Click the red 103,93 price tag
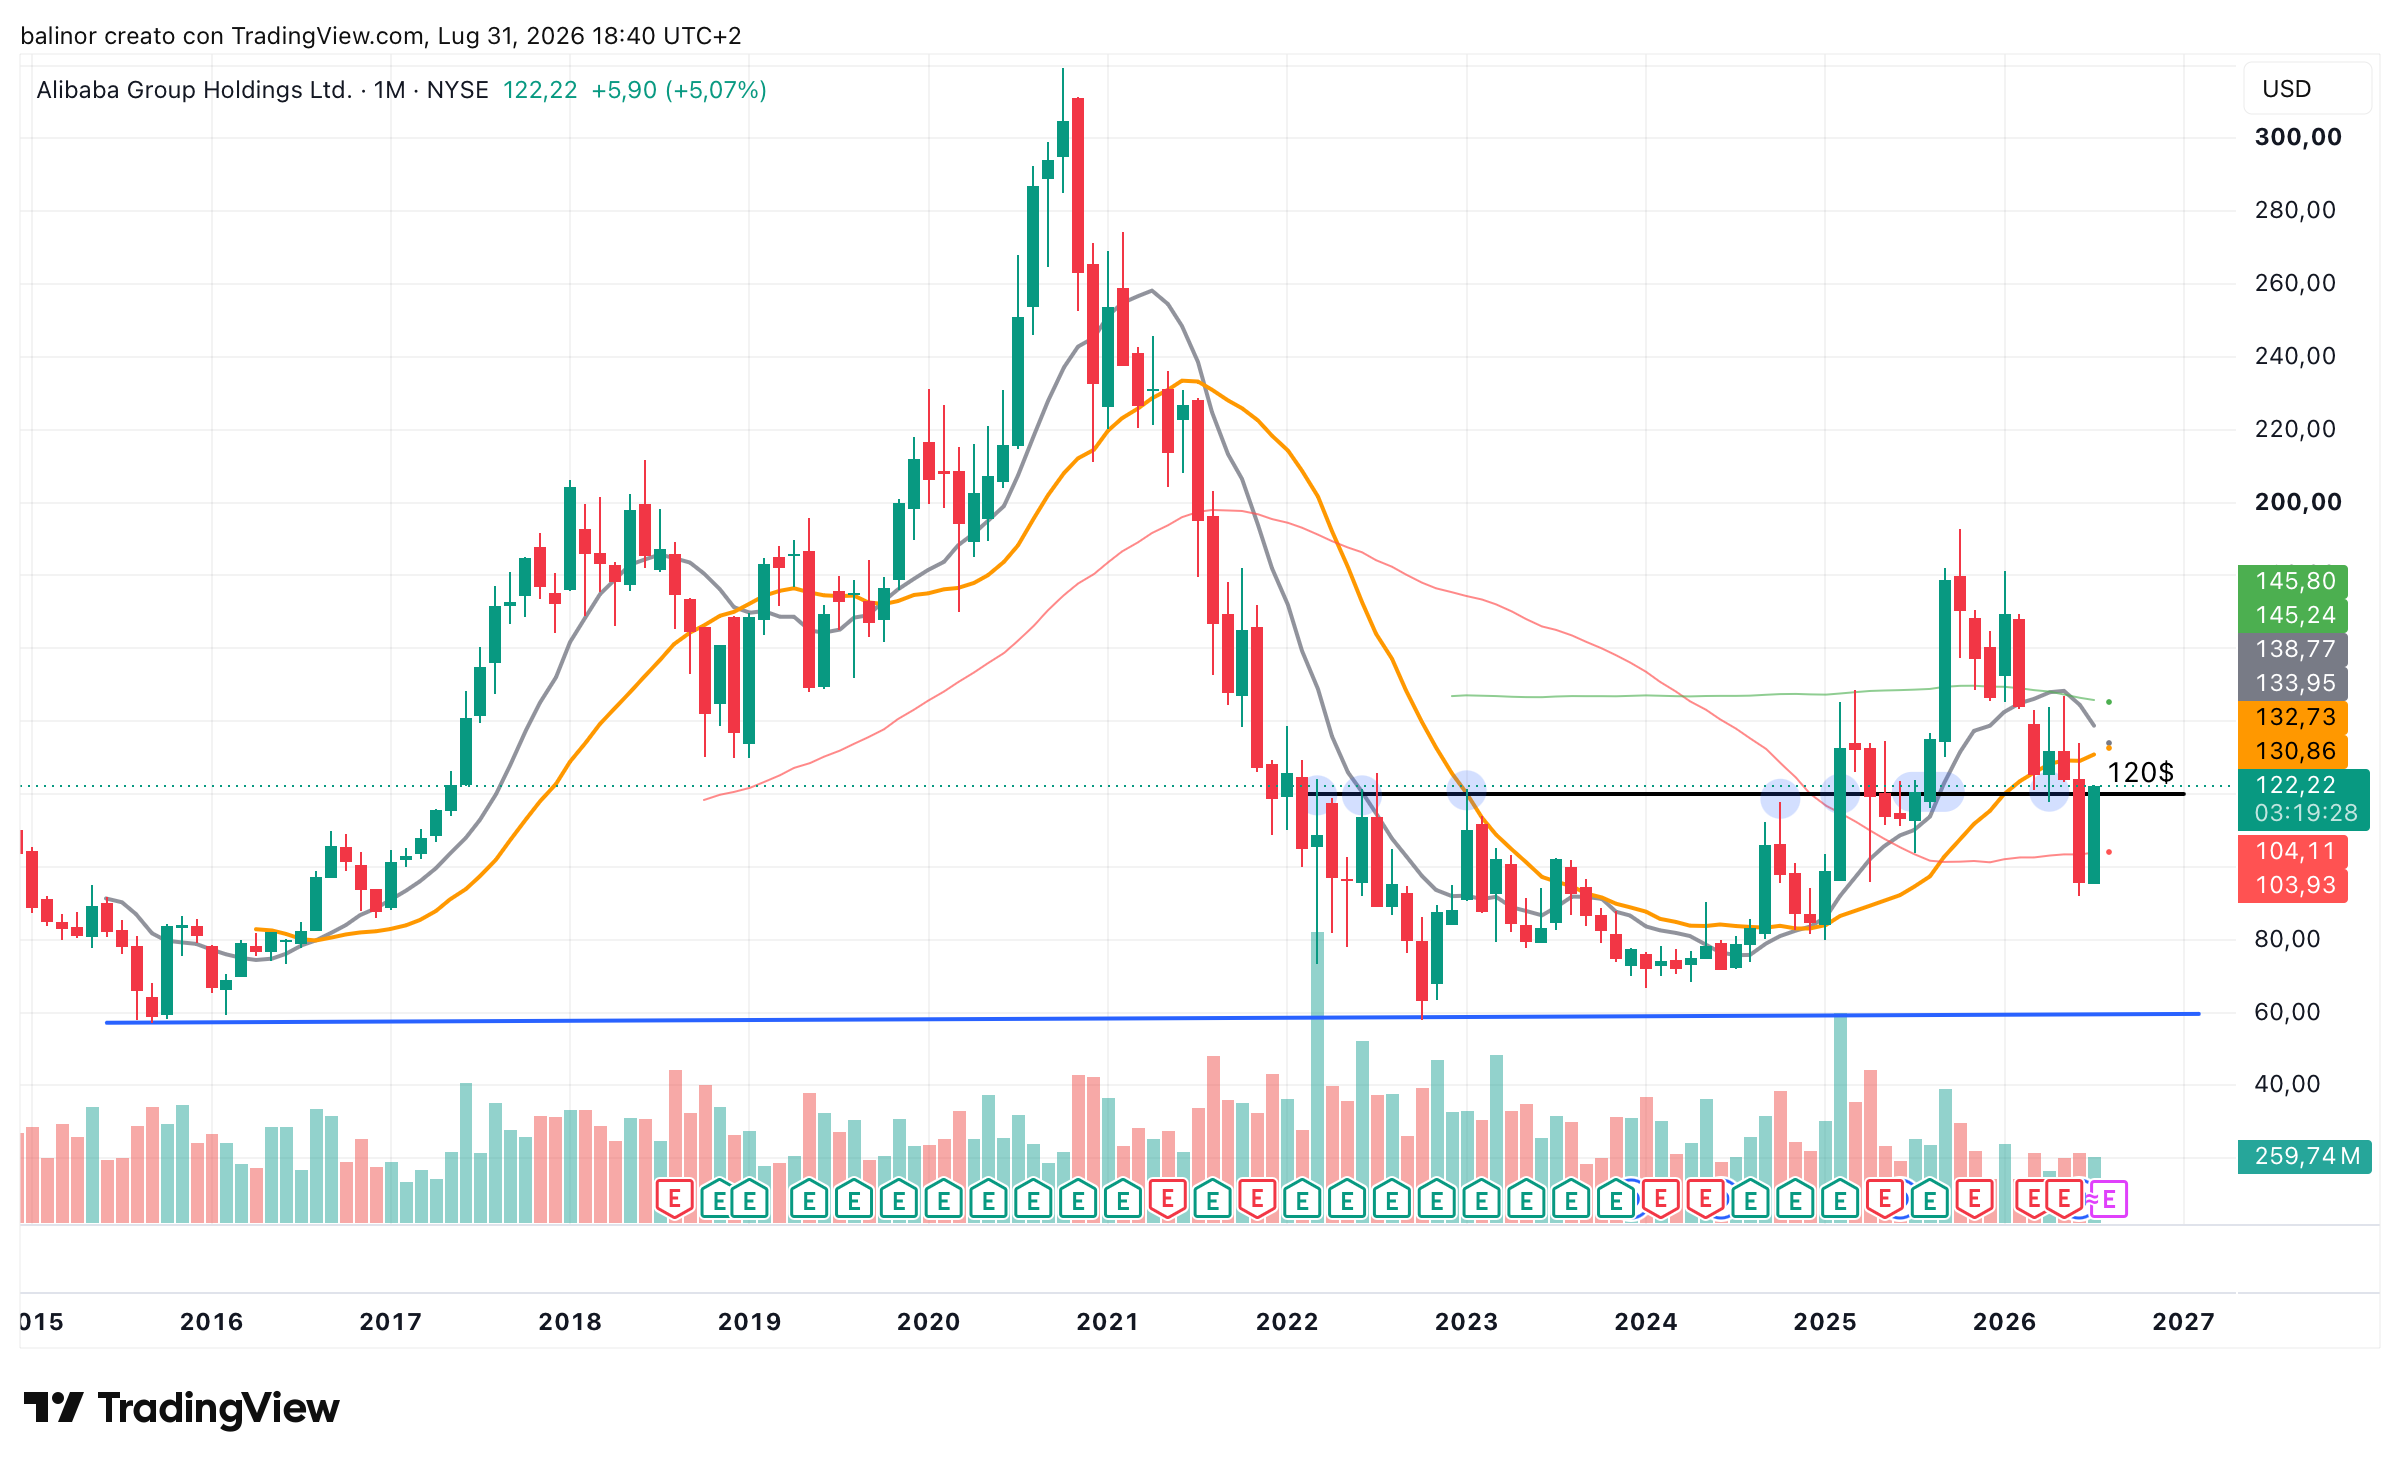Screen dimensions: 2400x1468 tap(2292, 885)
